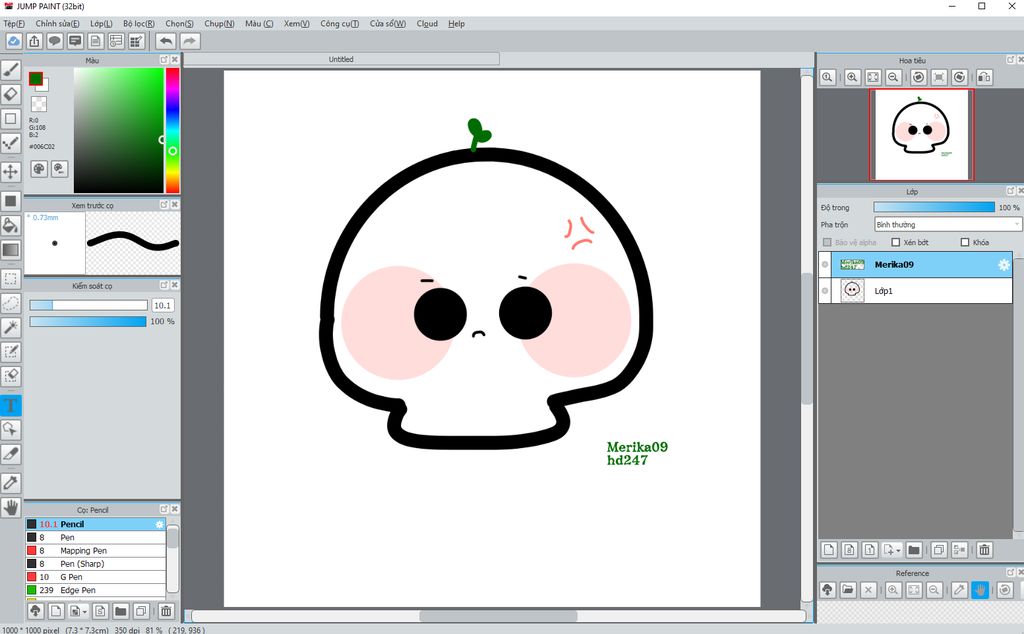The height and width of the screenshot is (634, 1024).
Task: Open the Lớp menu
Action: (101, 24)
